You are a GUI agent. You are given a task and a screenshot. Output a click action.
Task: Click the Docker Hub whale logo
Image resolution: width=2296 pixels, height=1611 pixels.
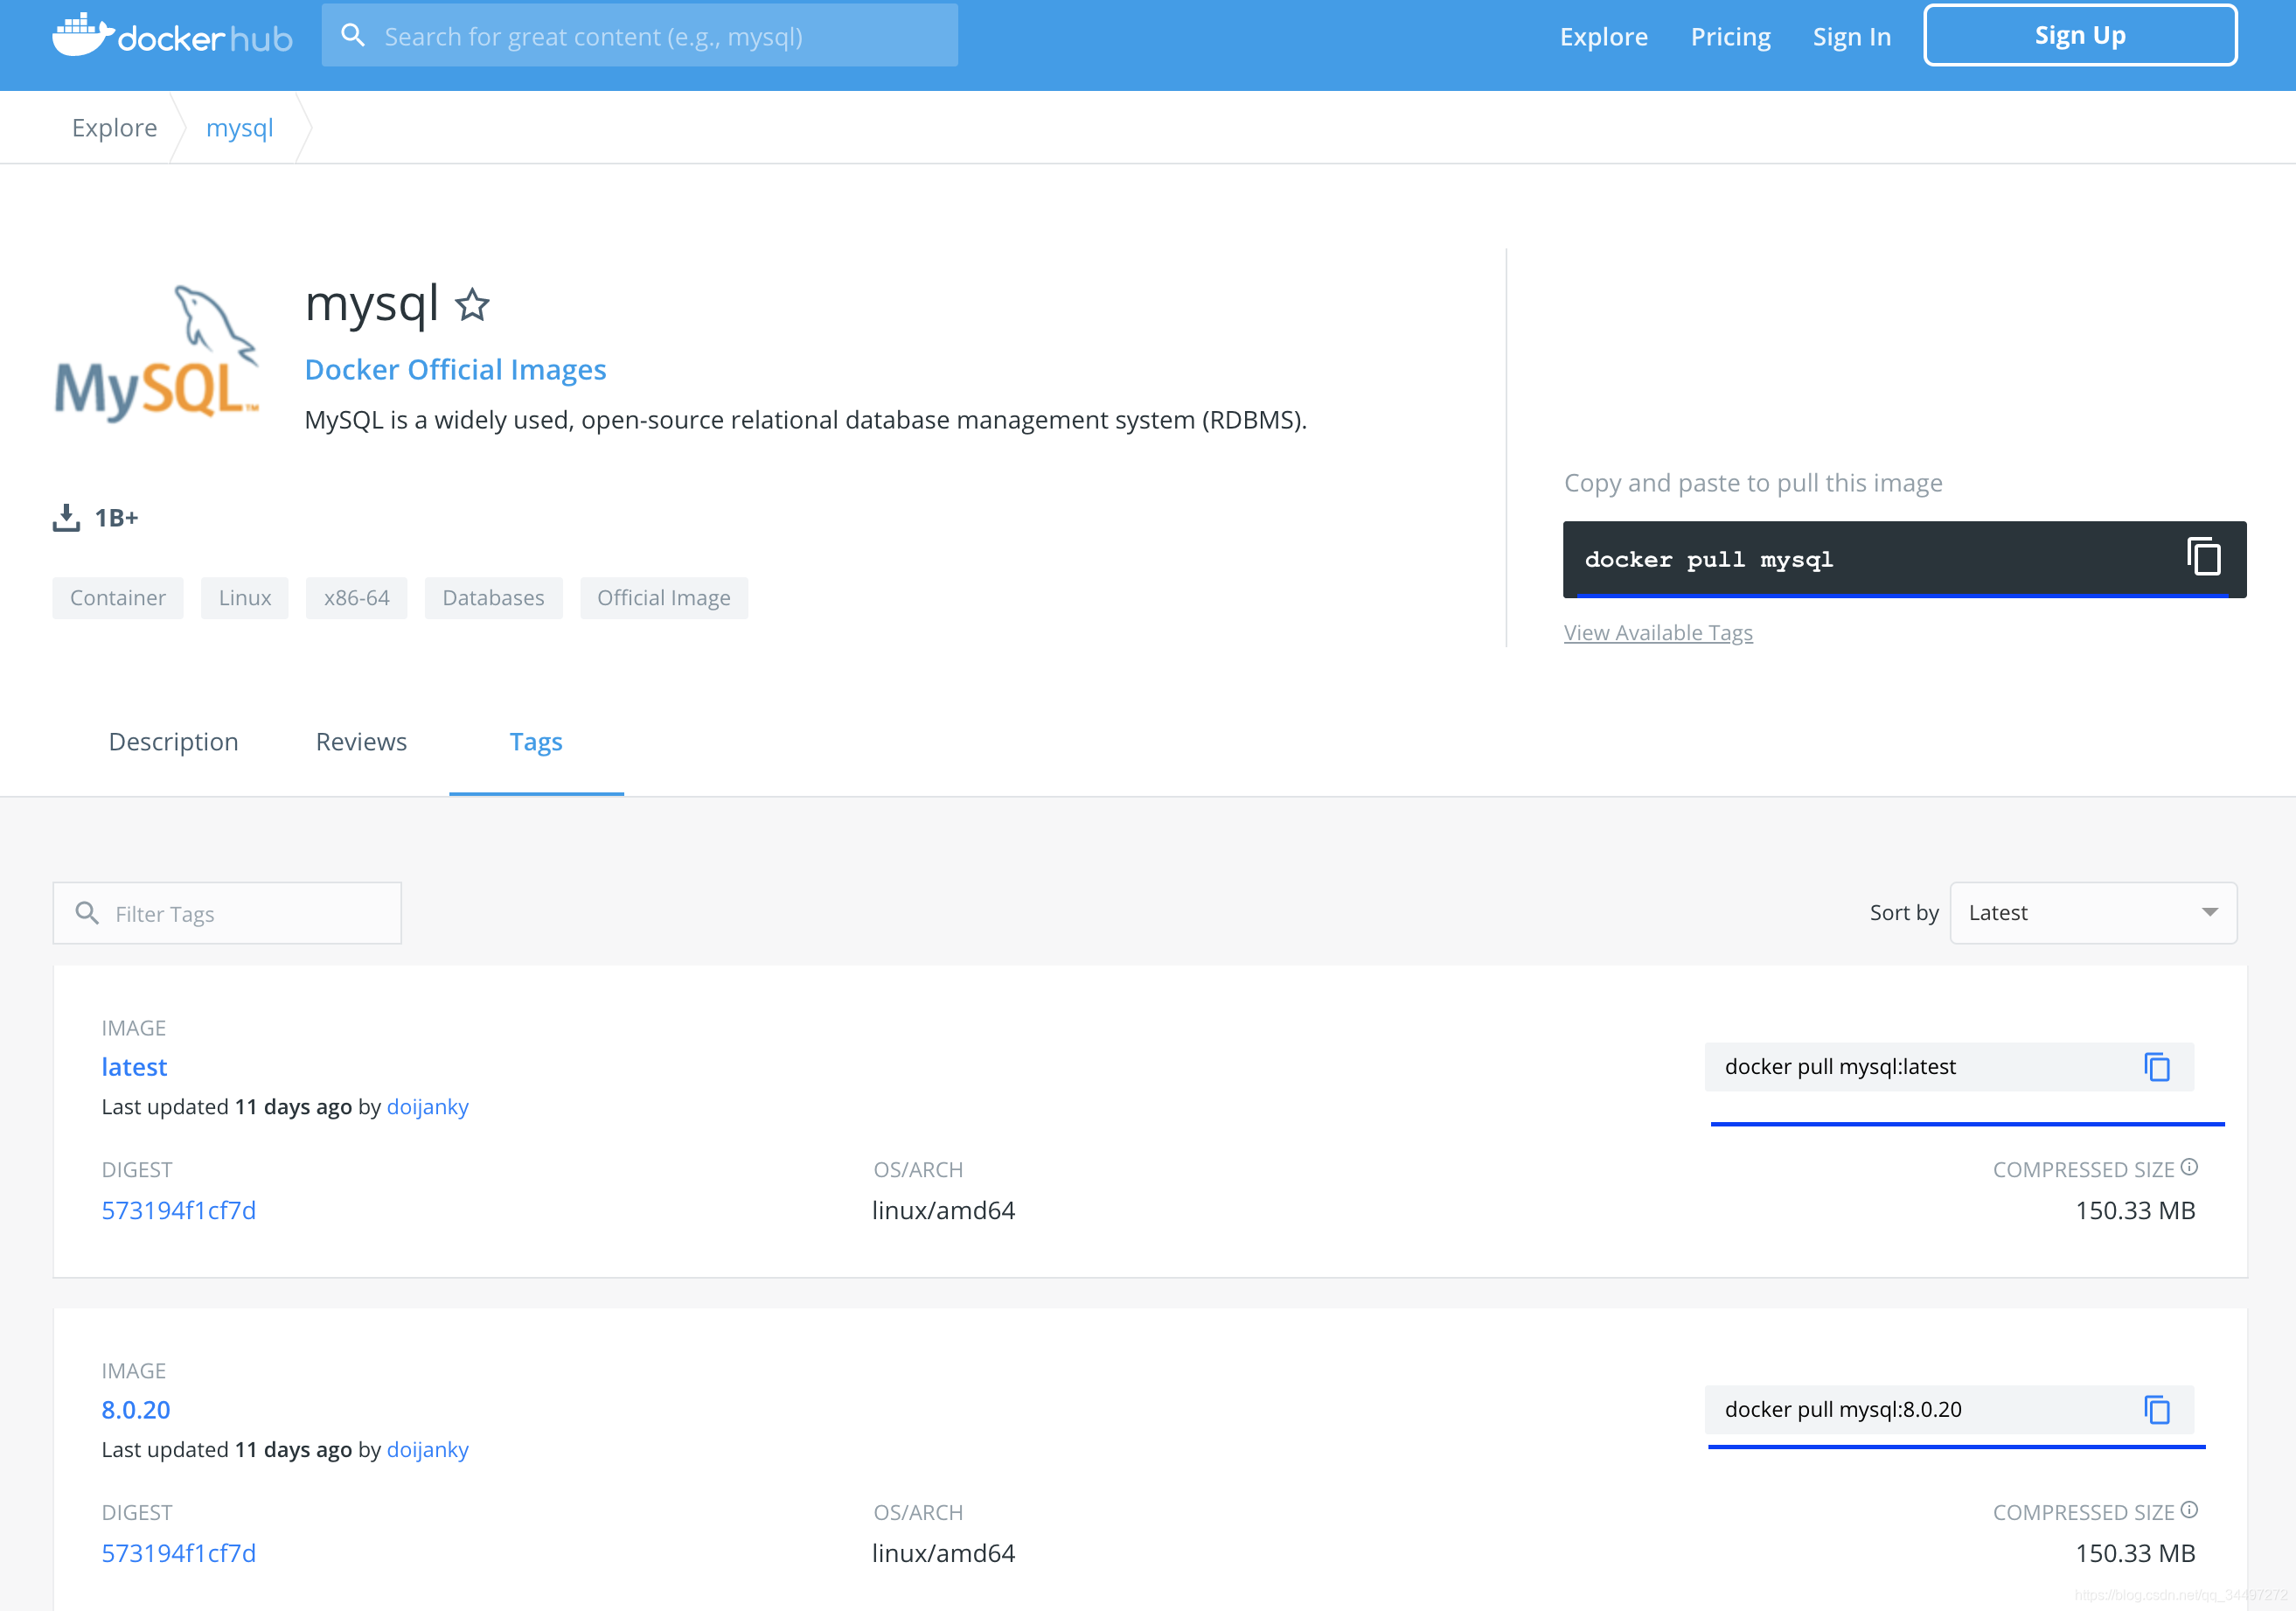(x=172, y=36)
